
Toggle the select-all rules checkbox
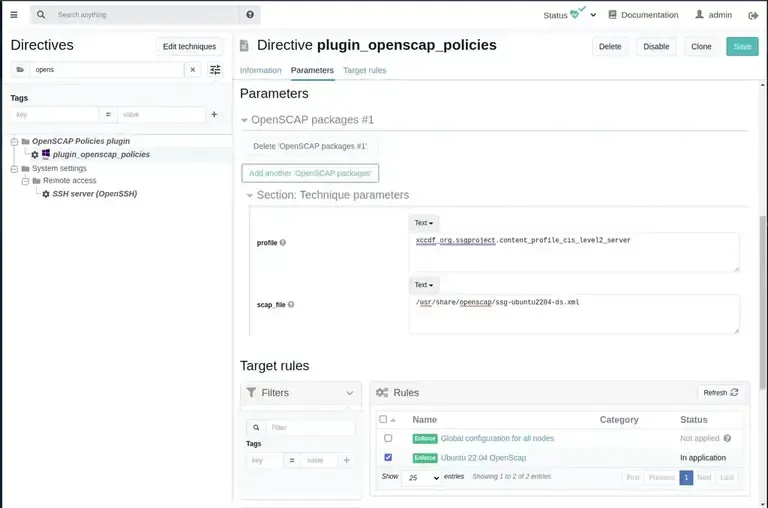click(383, 420)
